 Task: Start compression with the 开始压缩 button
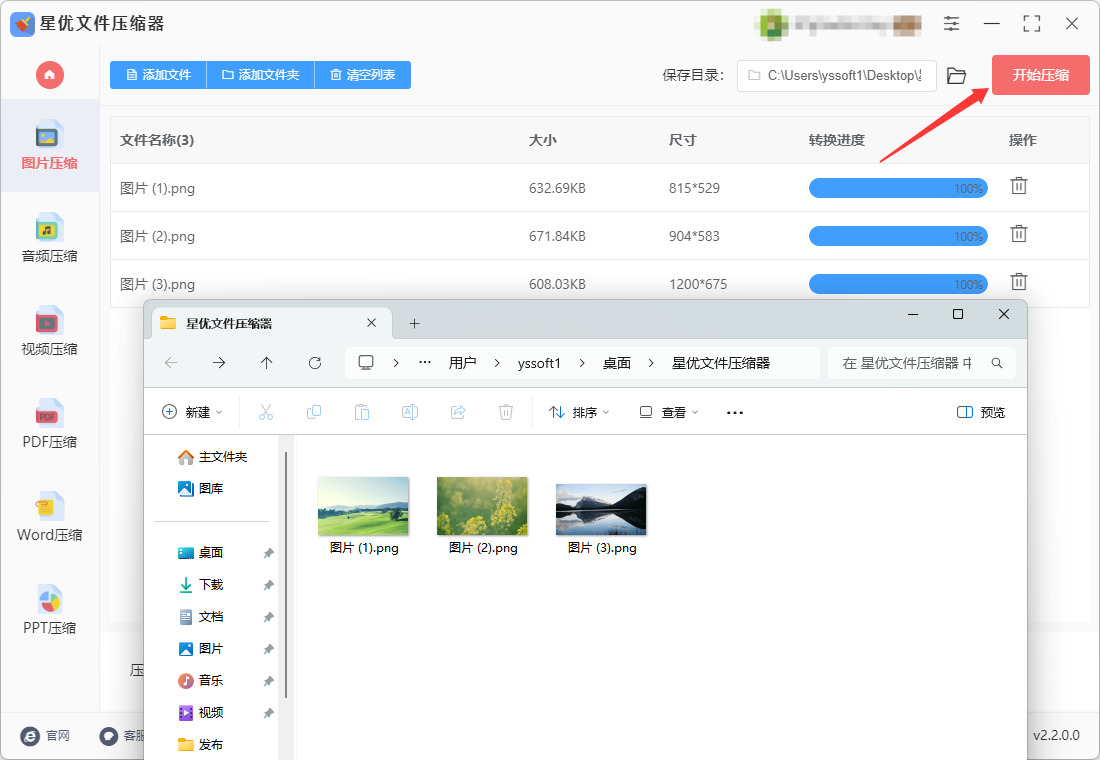[x=1040, y=75]
